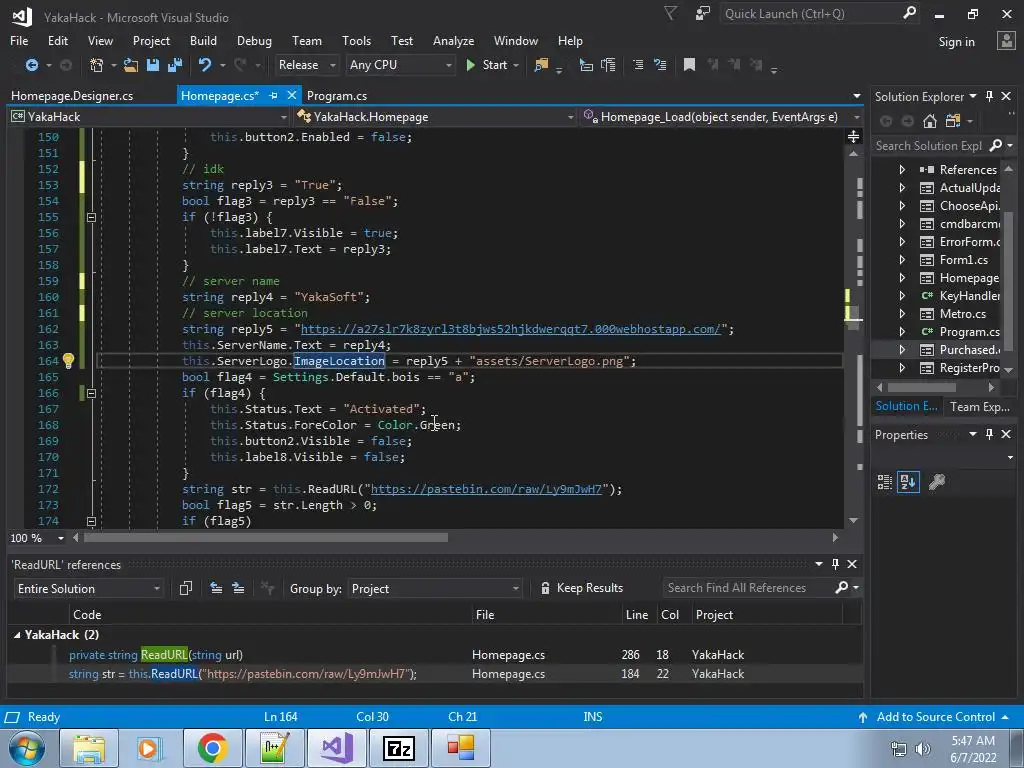
Task: Click the switch views icon in Solution Explorer
Action: [x=953, y=121]
